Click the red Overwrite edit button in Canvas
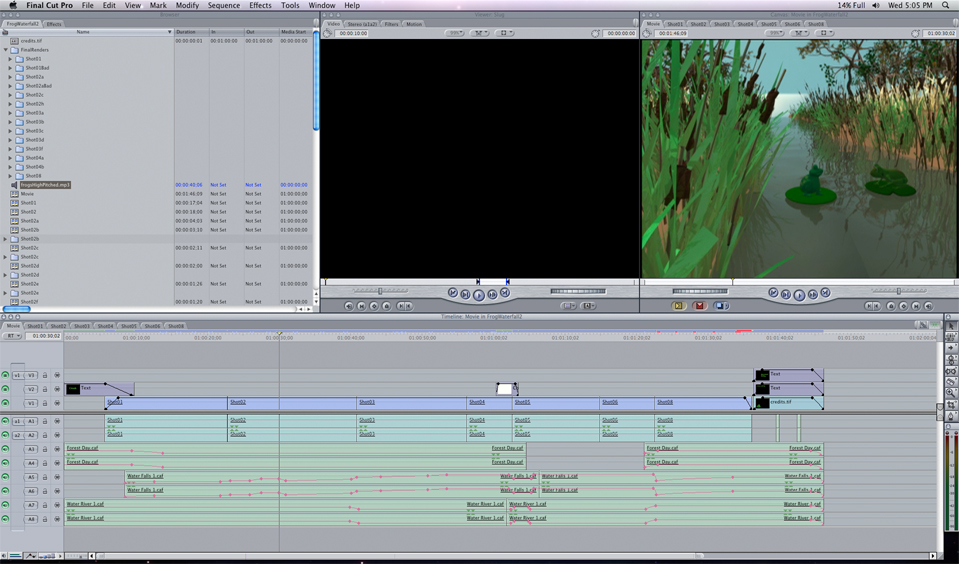 click(x=700, y=306)
